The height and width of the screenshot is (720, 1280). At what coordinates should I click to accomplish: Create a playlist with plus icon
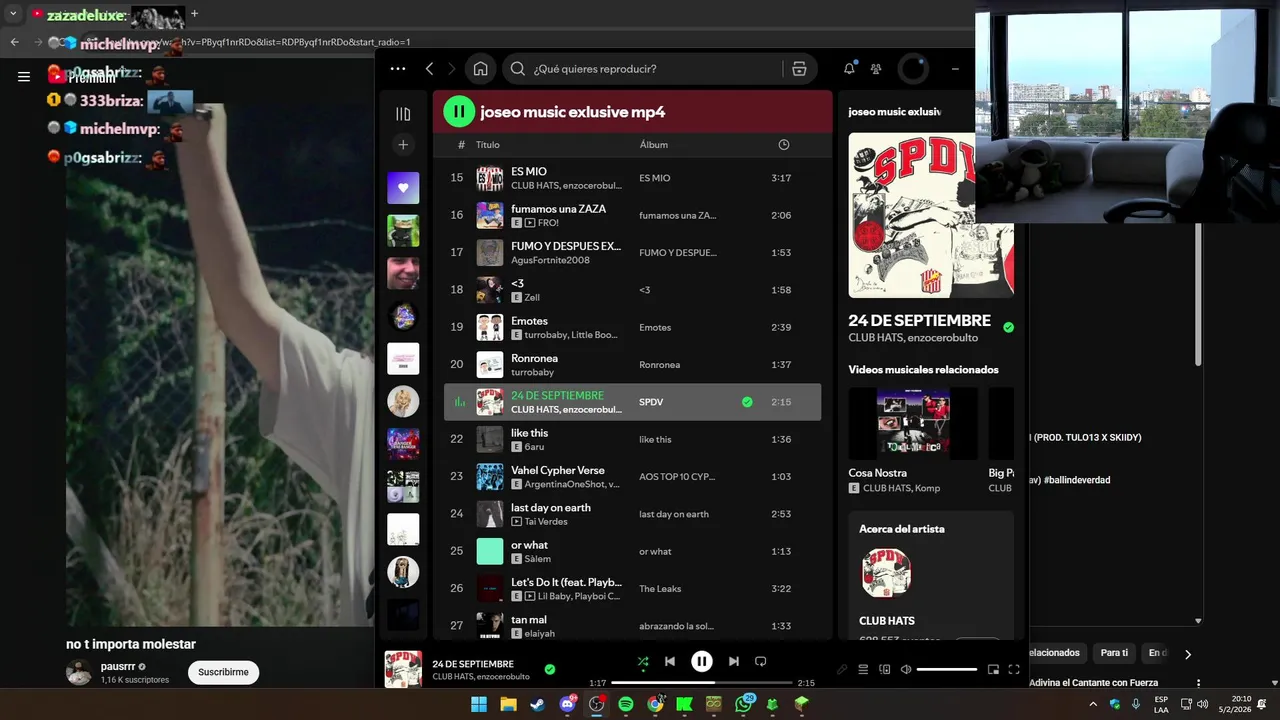pos(403,145)
